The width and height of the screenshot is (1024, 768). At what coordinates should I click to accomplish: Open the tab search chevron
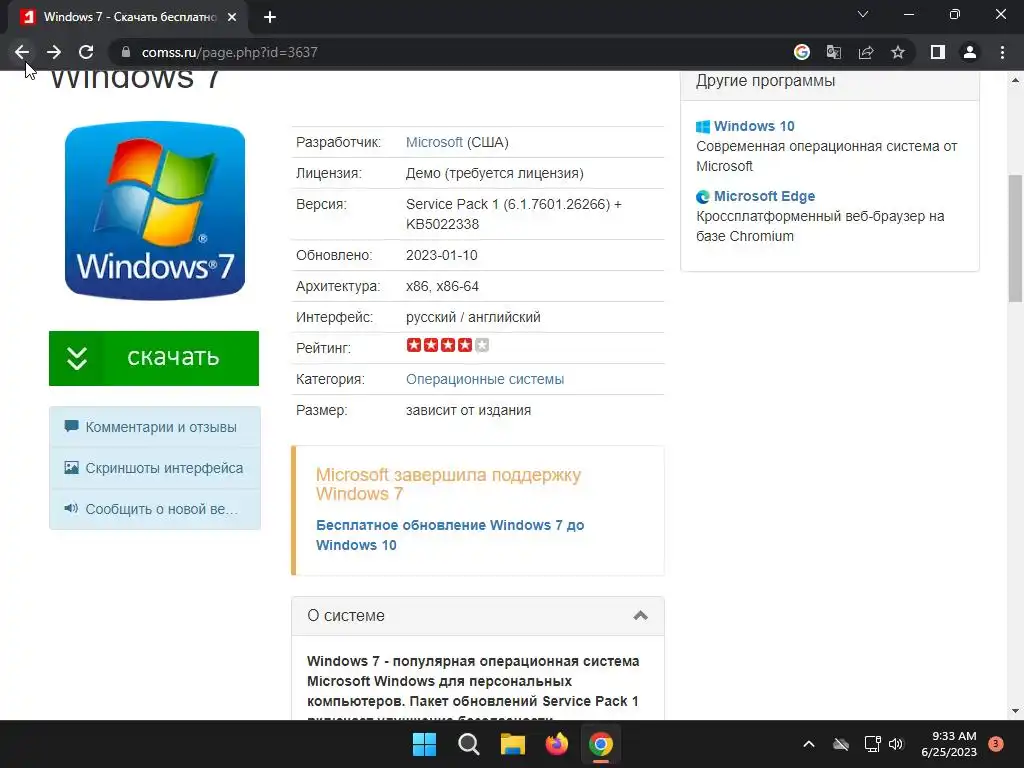tap(863, 14)
